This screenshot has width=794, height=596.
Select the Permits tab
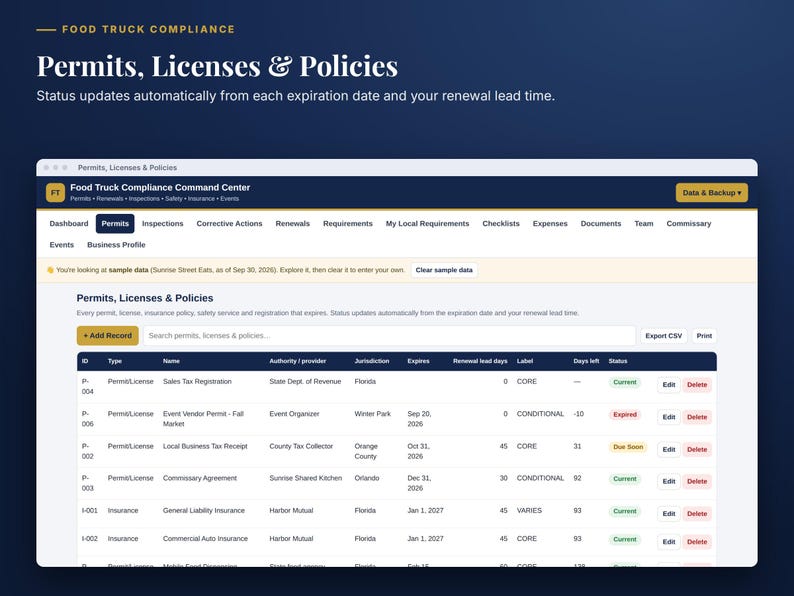[x=115, y=223]
